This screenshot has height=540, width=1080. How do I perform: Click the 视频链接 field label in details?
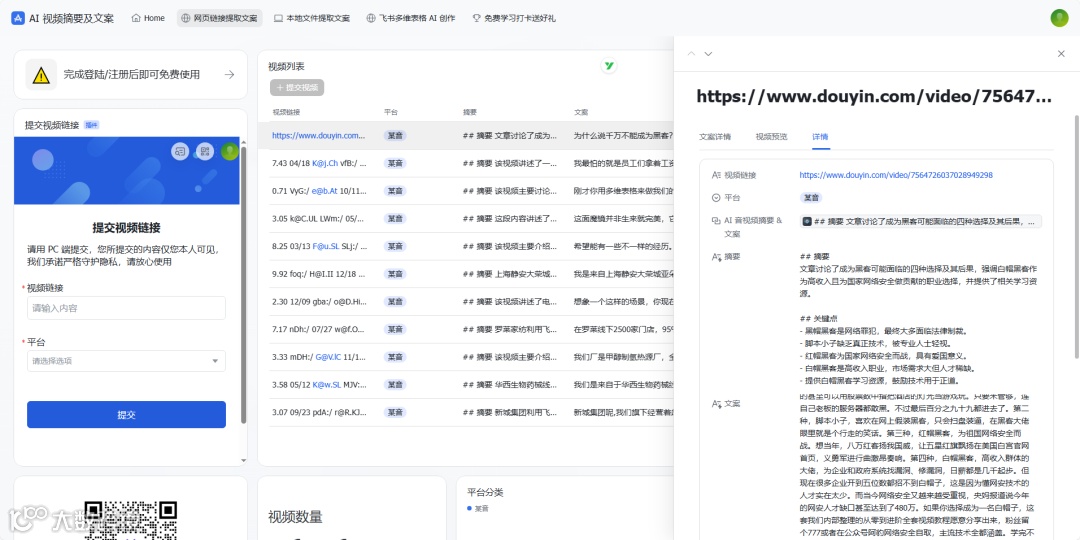[x=740, y=175]
